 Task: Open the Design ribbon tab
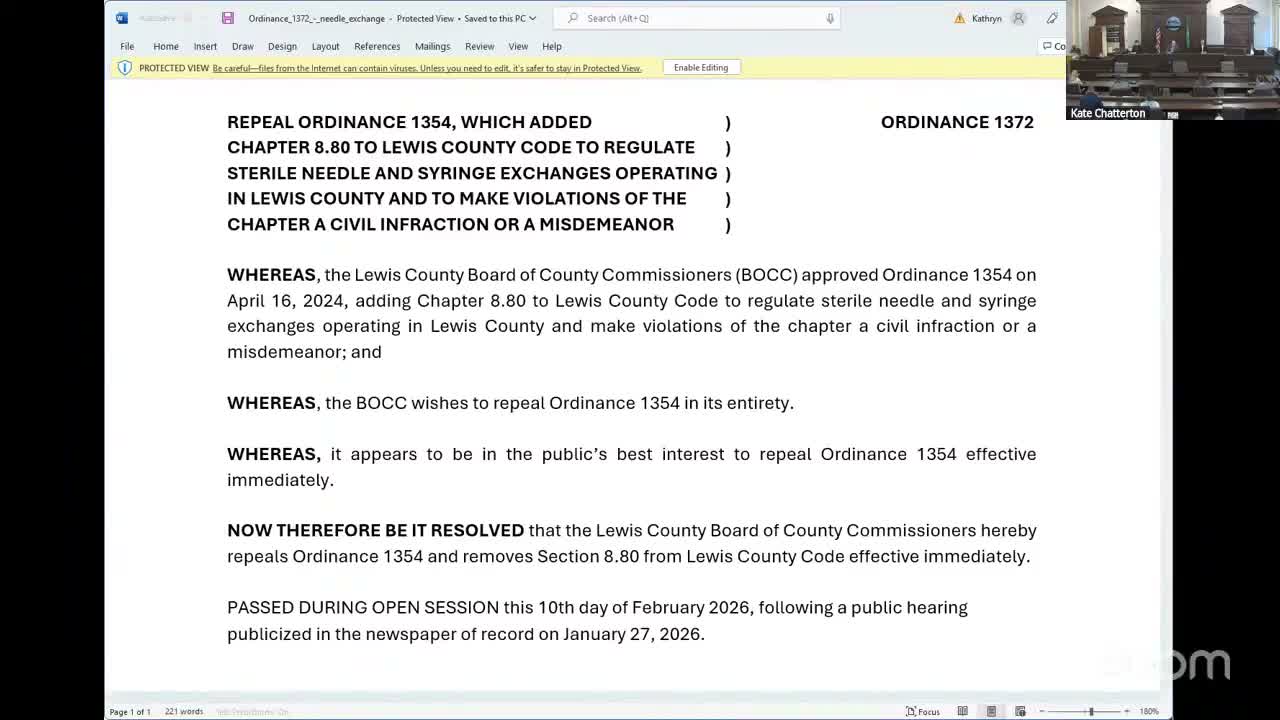tap(282, 46)
